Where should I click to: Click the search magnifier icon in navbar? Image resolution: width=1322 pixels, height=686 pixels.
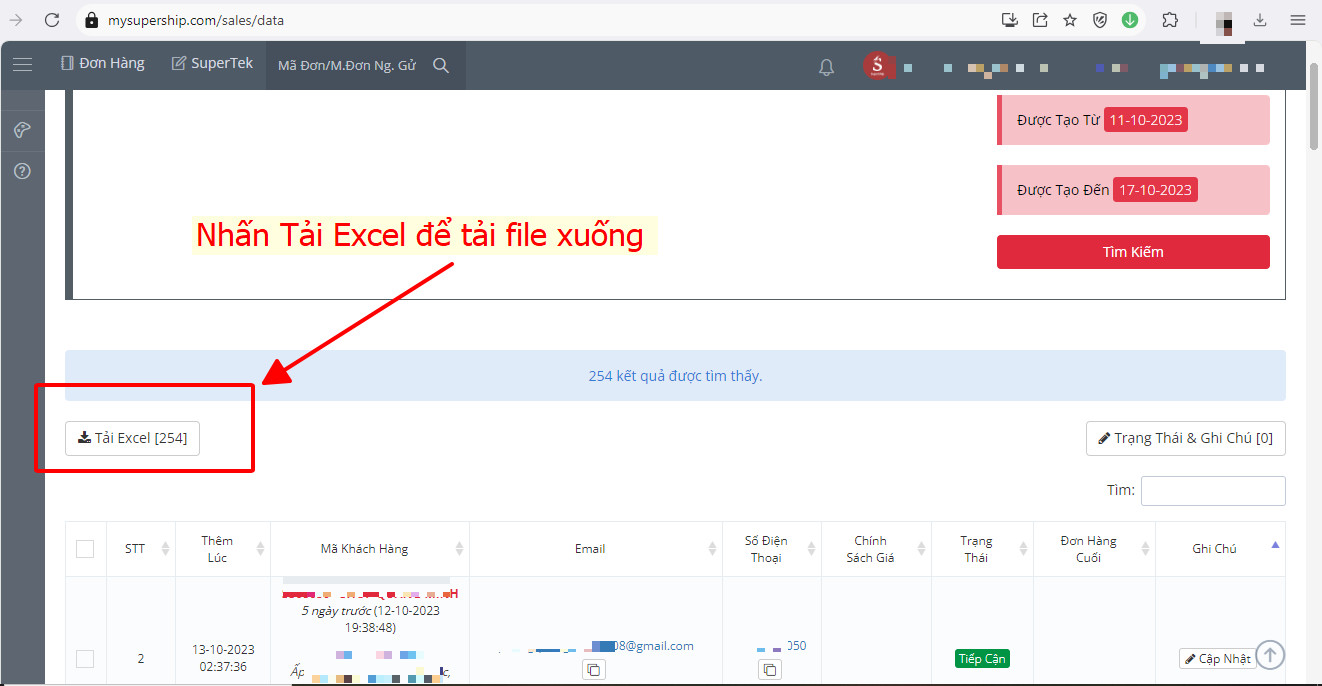click(x=441, y=65)
